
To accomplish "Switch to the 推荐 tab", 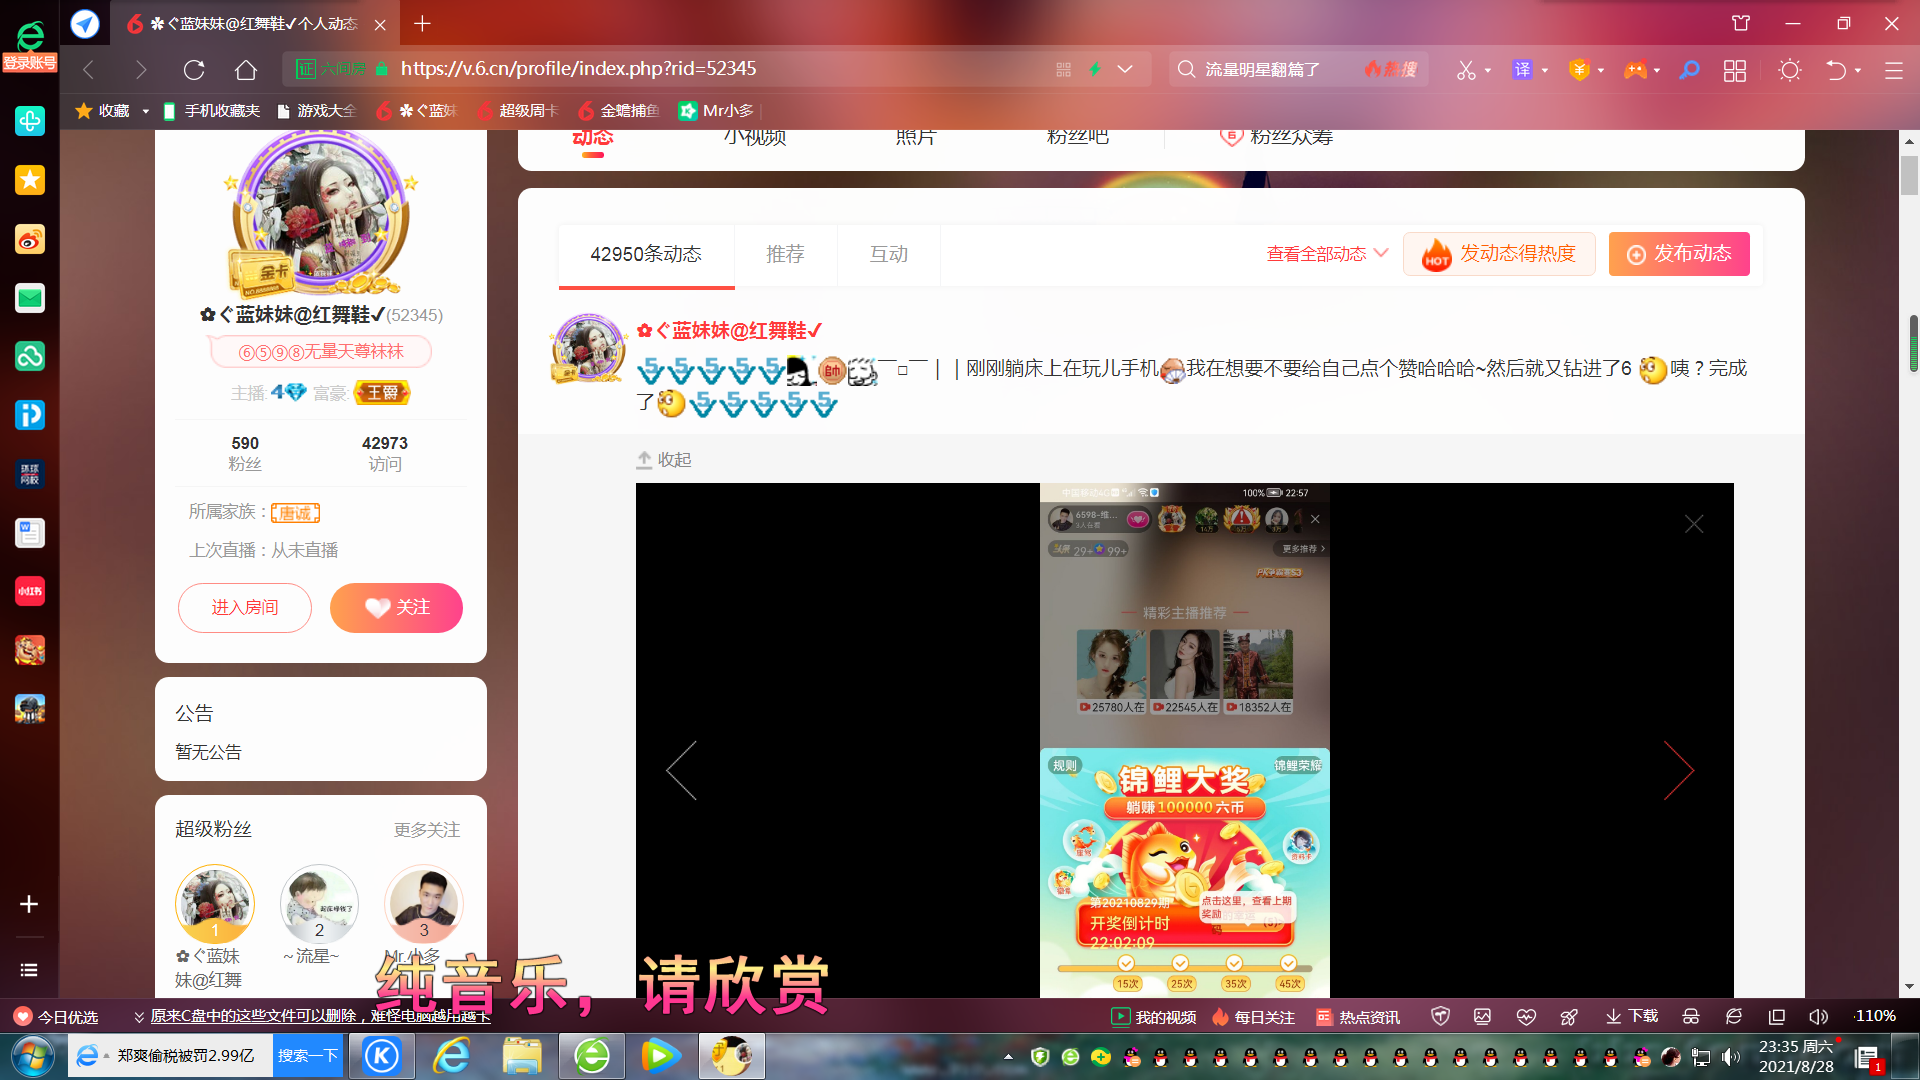I will click(x=785, y=255).
